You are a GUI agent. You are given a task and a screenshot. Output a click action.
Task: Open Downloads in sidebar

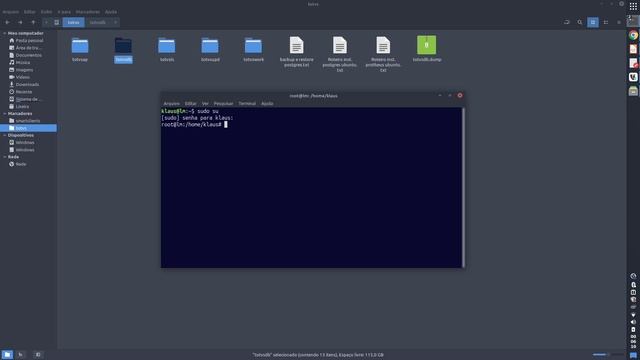[24, 84]
